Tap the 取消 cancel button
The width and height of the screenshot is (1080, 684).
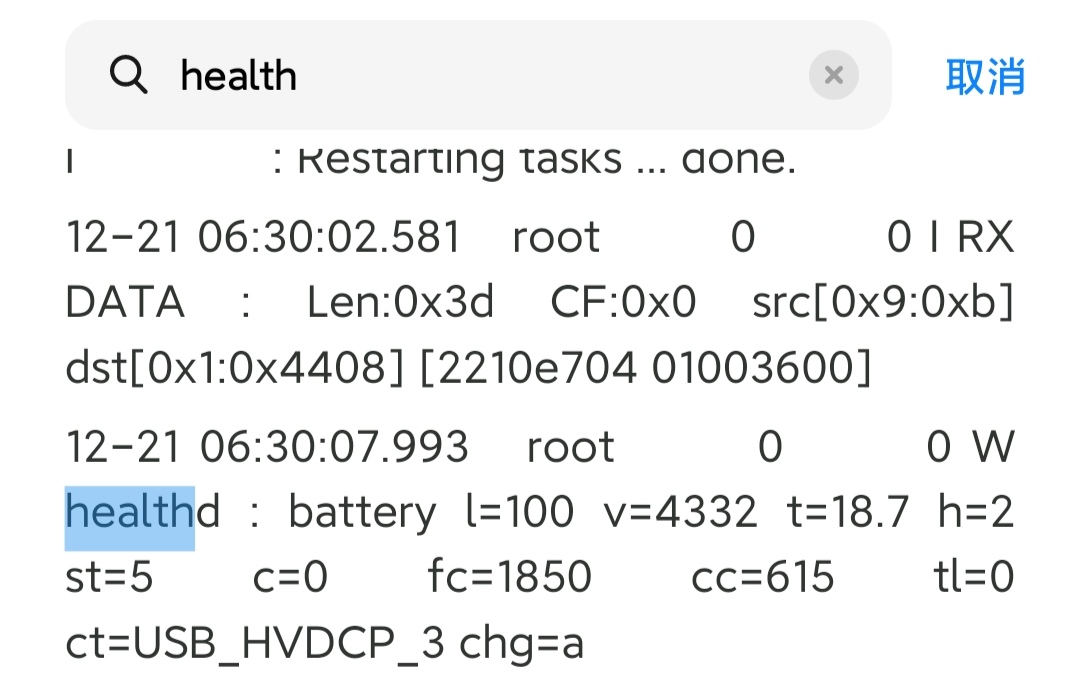[985, 76]
